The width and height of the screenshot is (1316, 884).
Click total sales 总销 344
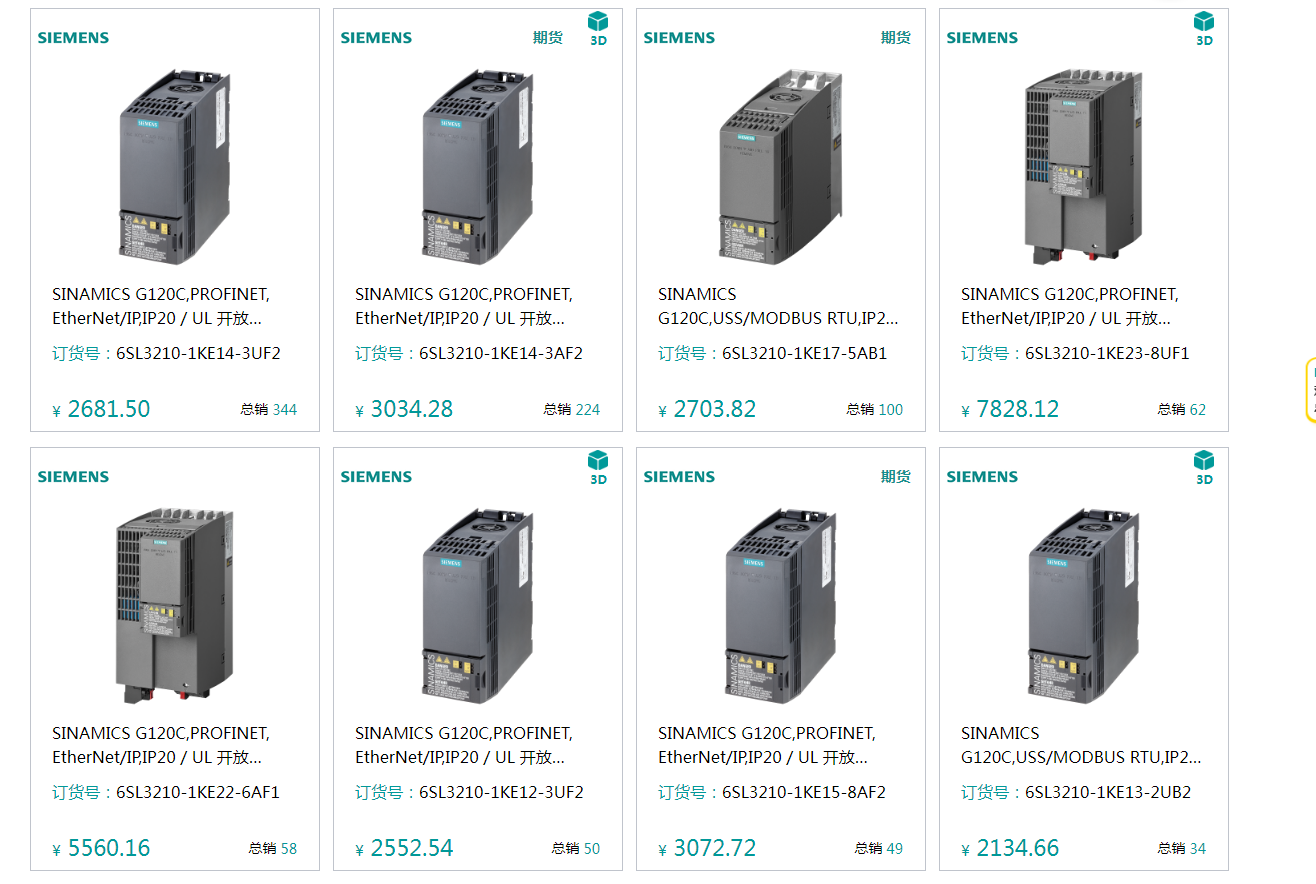click(269, 409)
